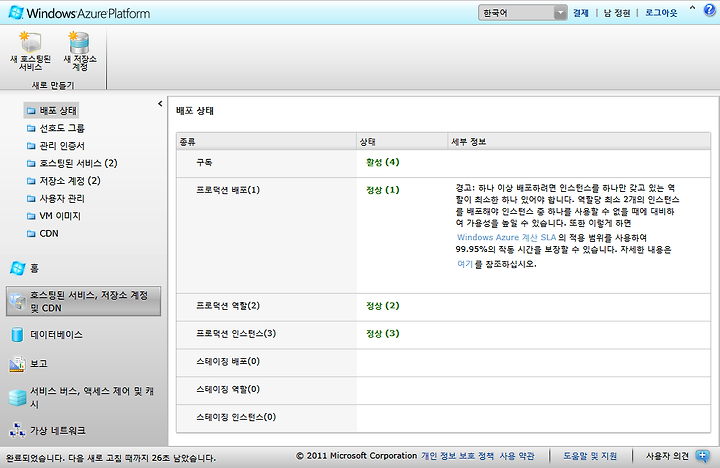The image size is (720, 468).
Task: Click the 정상 (1) status
Action: click(383, 190)
